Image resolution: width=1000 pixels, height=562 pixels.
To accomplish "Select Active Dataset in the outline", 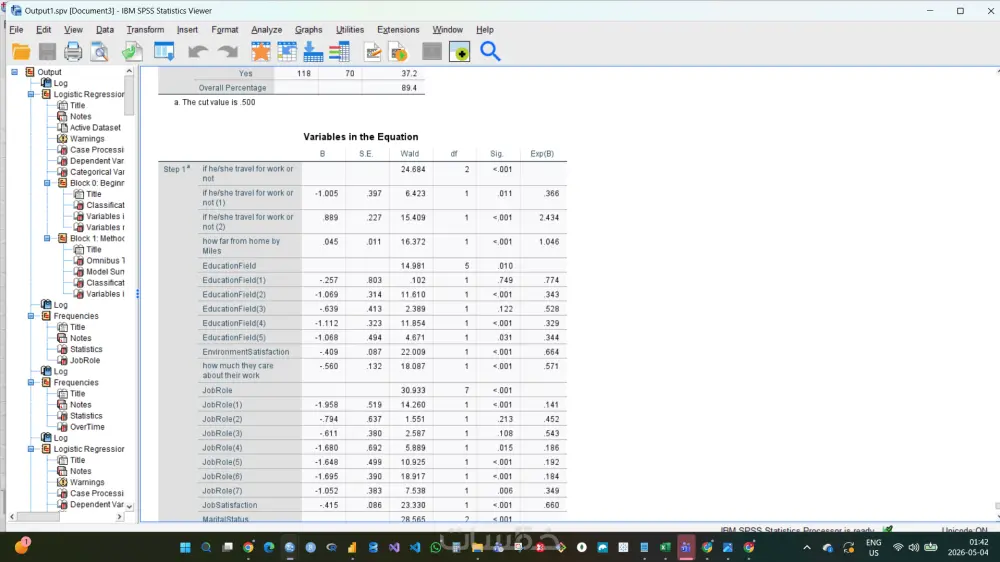I will pyautogui.click(x=95, y=128).
